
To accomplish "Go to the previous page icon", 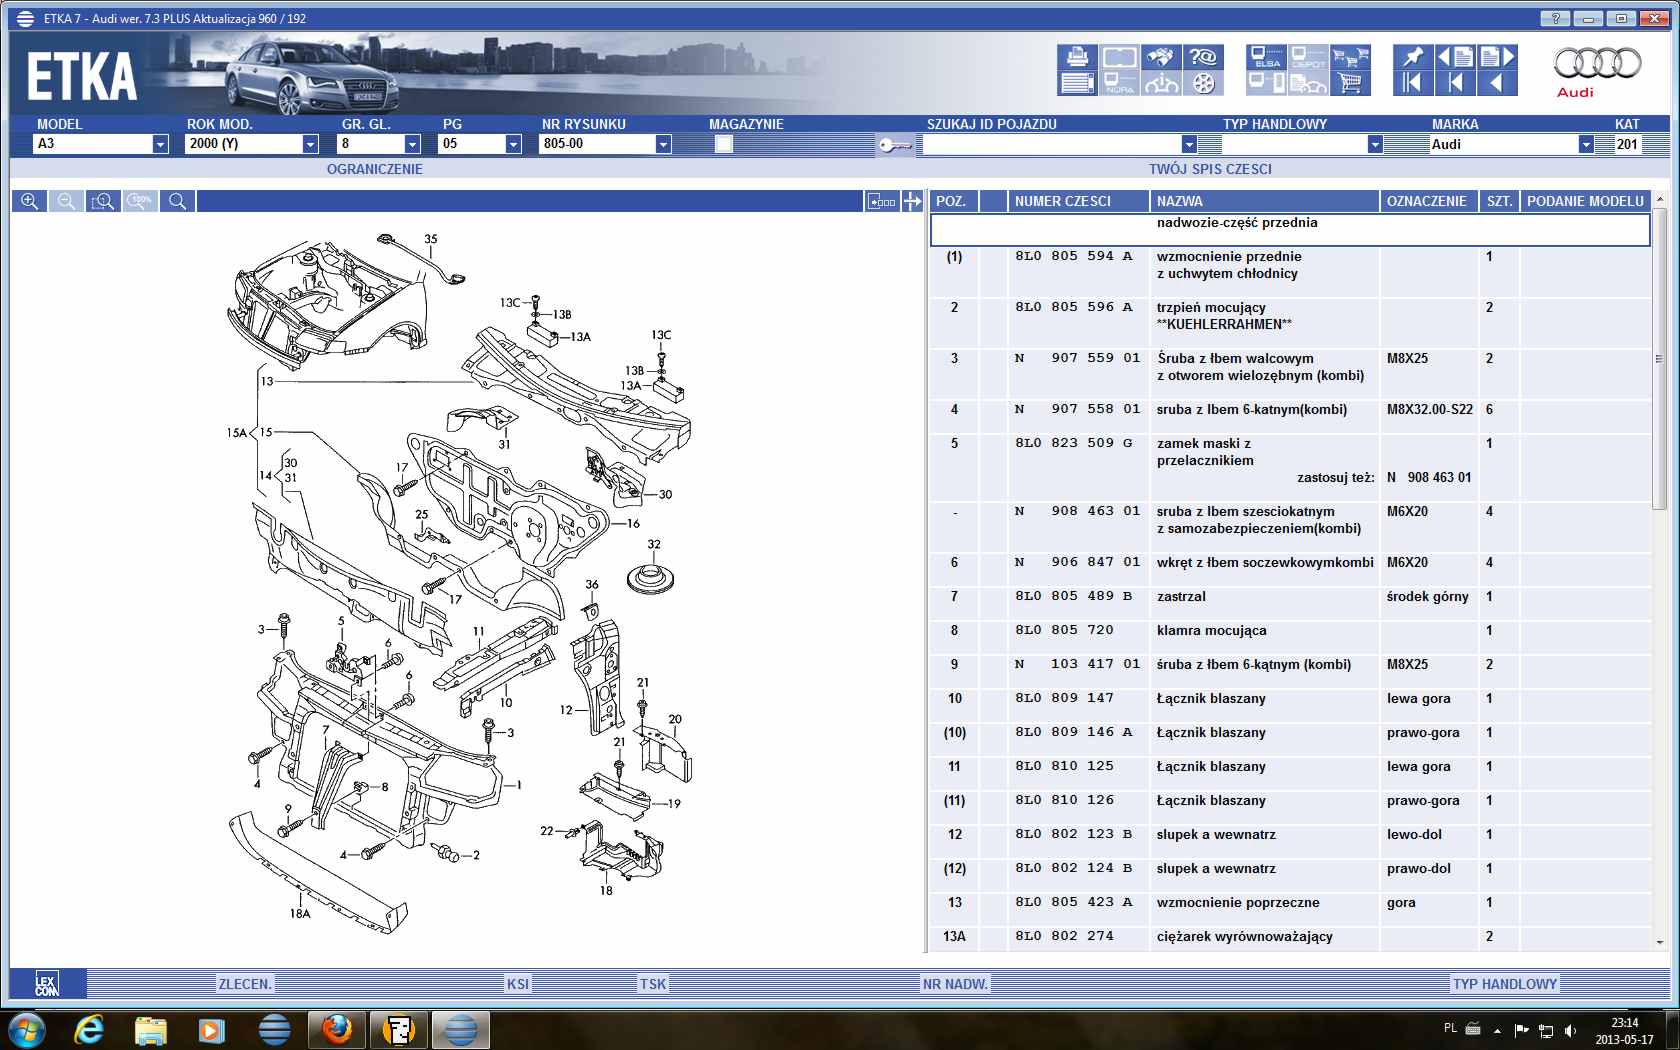I will [1455, 57].
